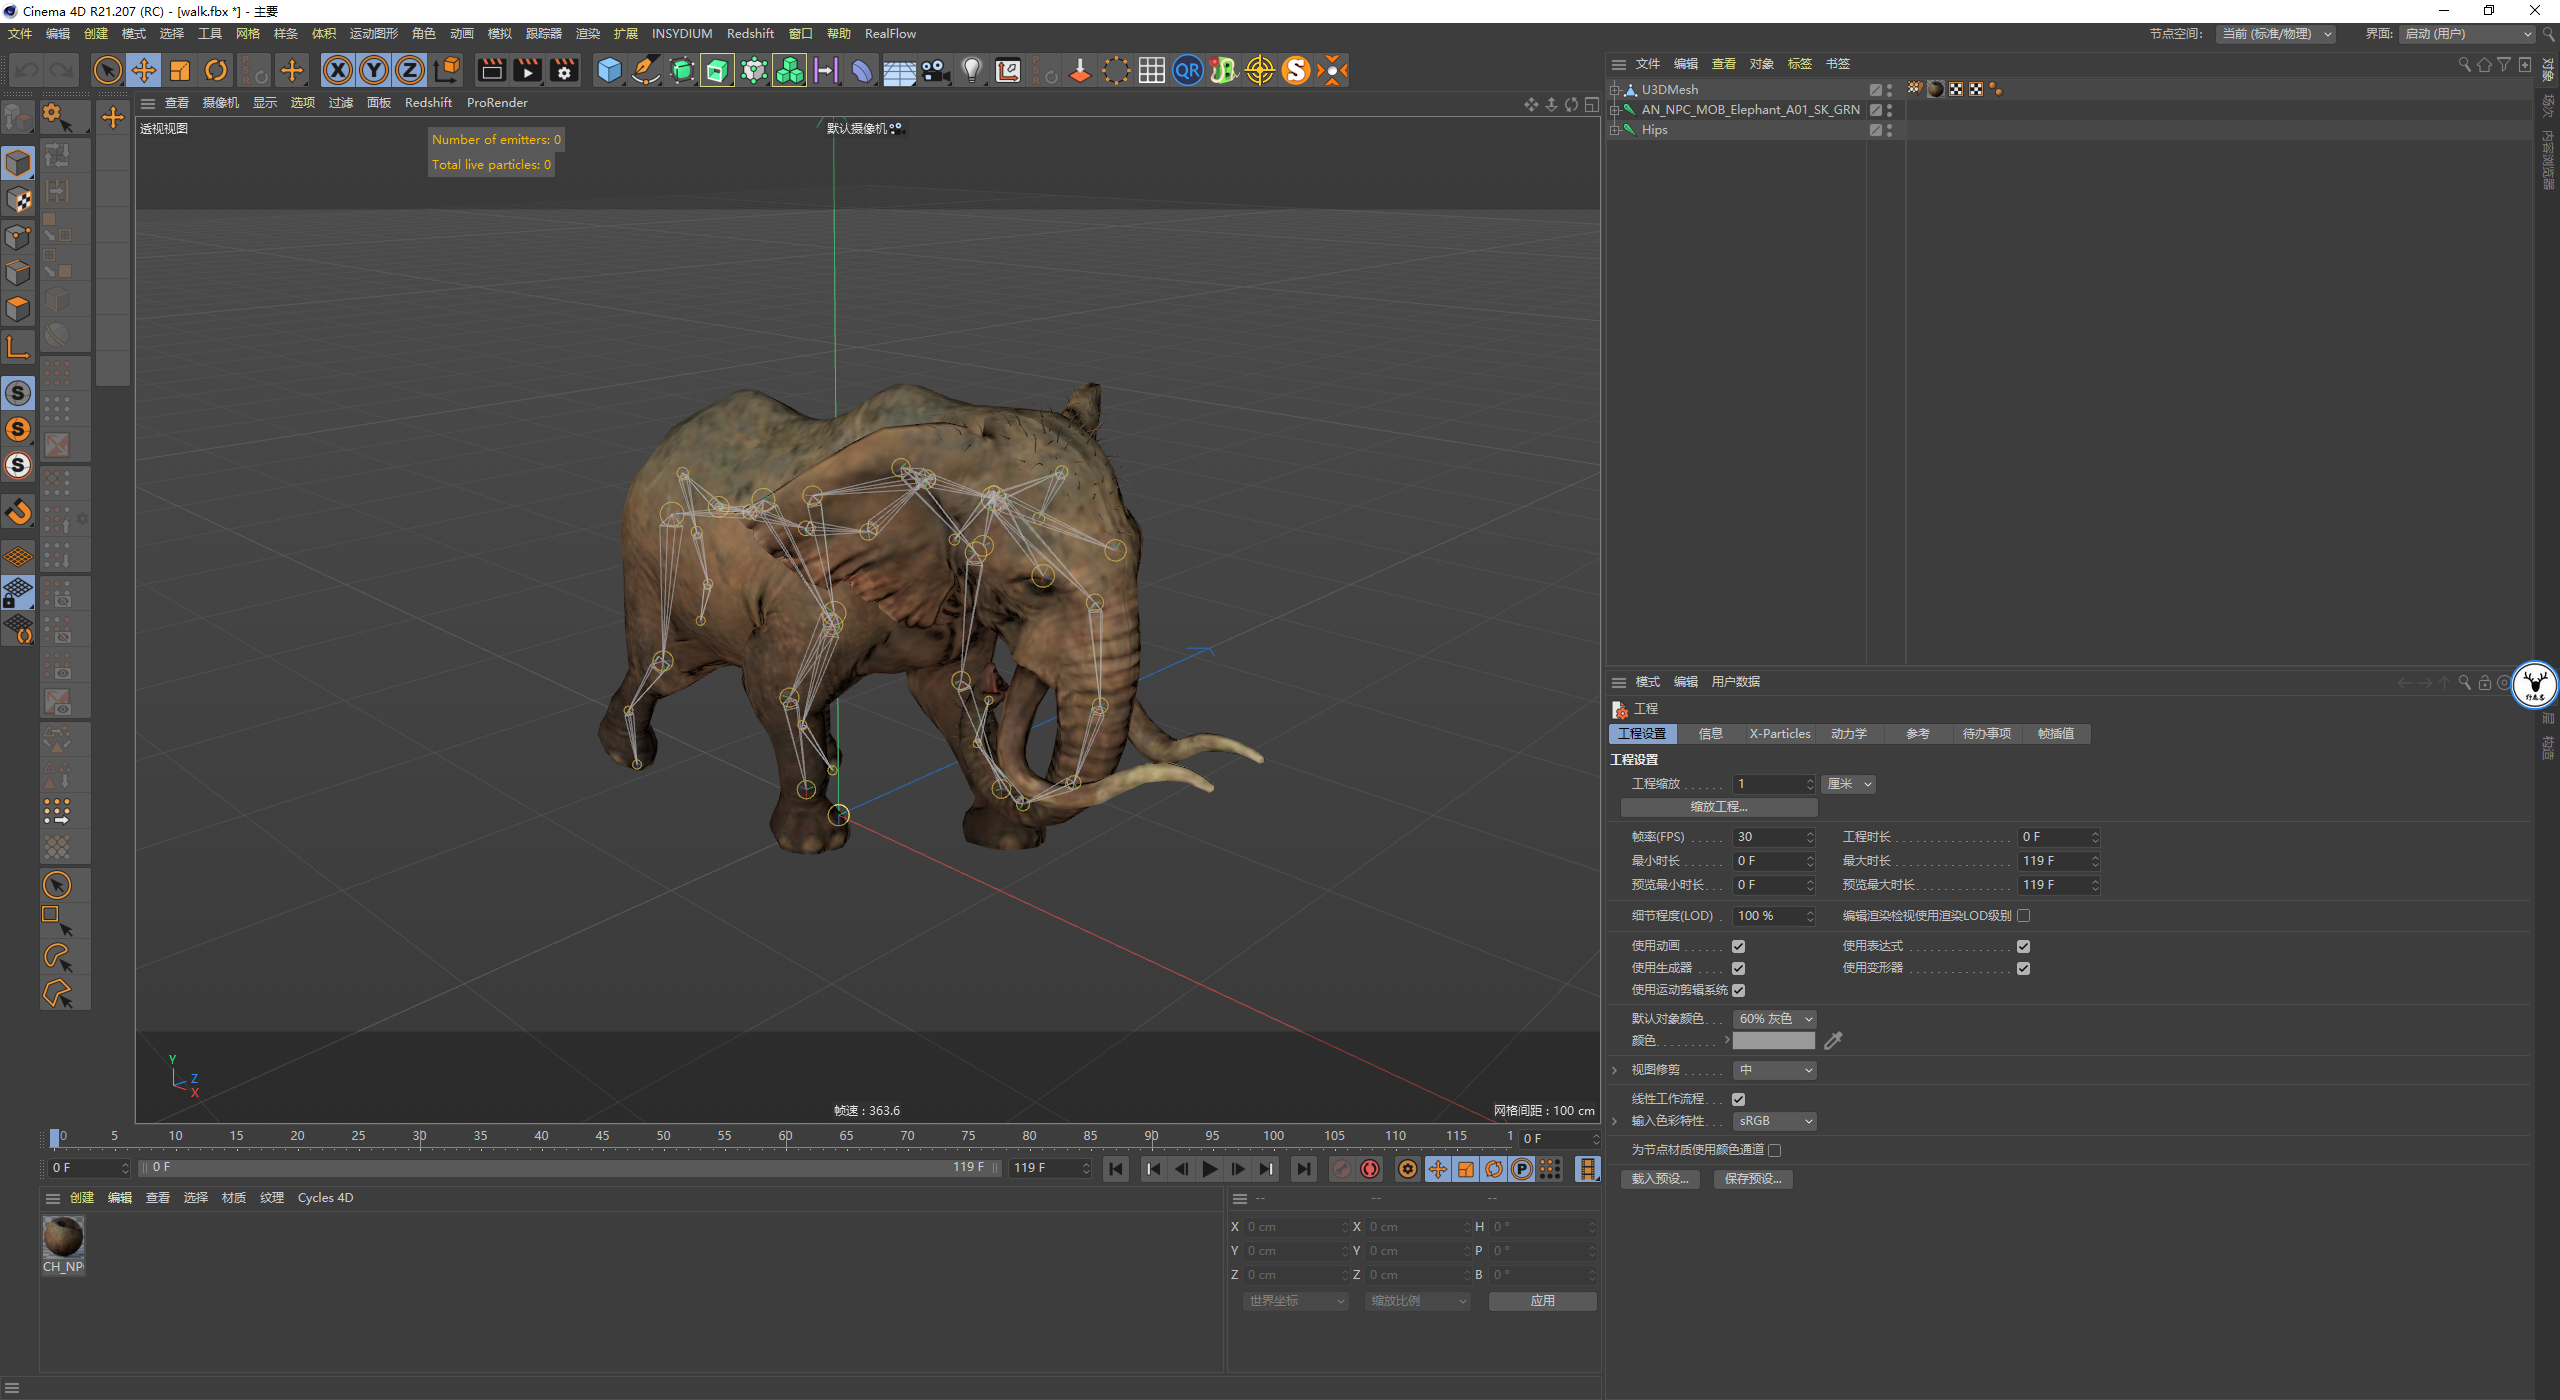The height and width of the screenshot is (1400, 2560).
Task: Open the 默认对象颜色 dropdown
Action: 1774,1019
